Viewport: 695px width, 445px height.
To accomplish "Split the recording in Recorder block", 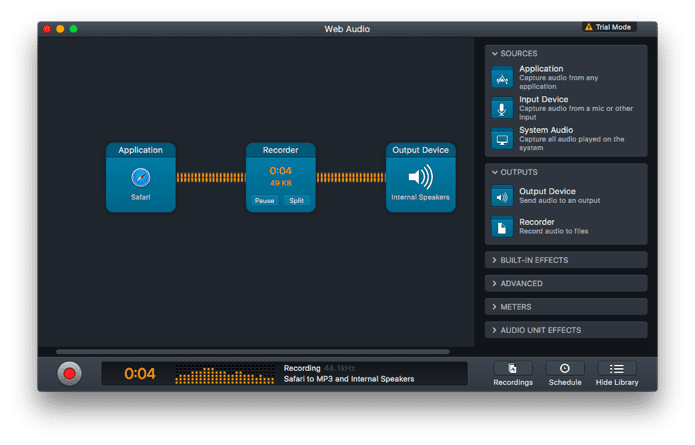I will click(x=297, y=200).
